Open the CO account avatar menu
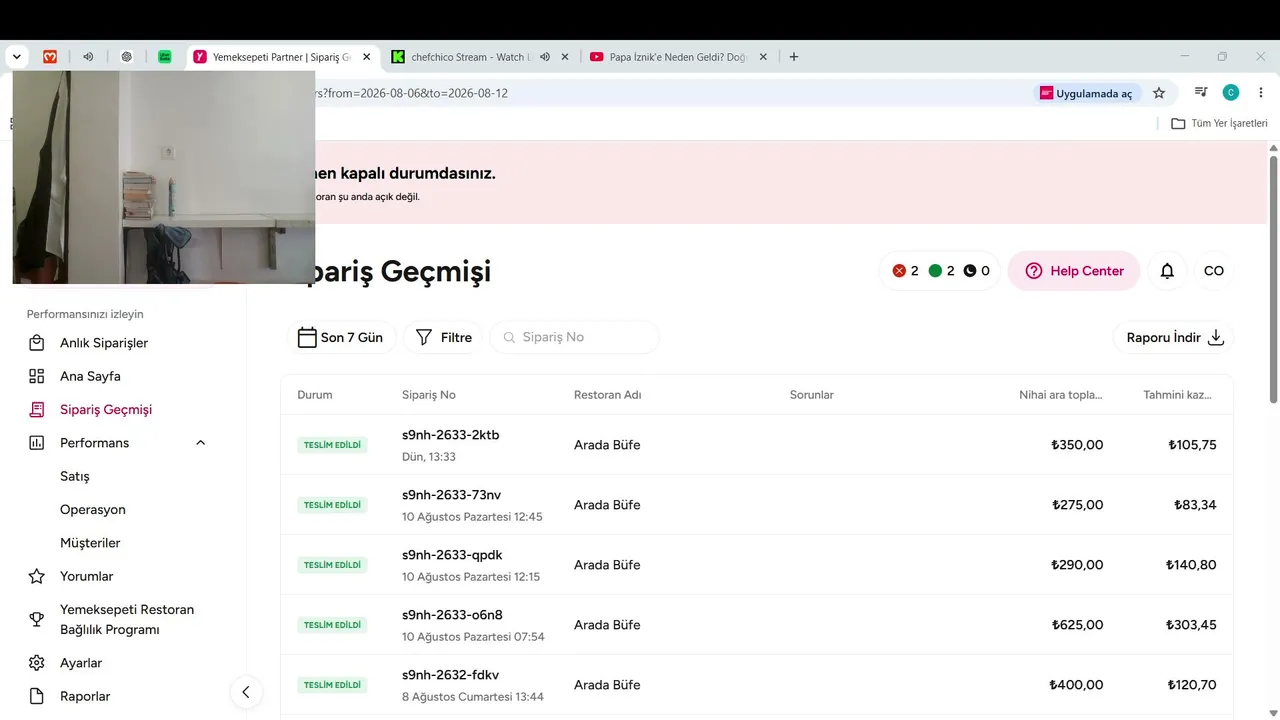1280x720 pixels. tap(1214, 271)
